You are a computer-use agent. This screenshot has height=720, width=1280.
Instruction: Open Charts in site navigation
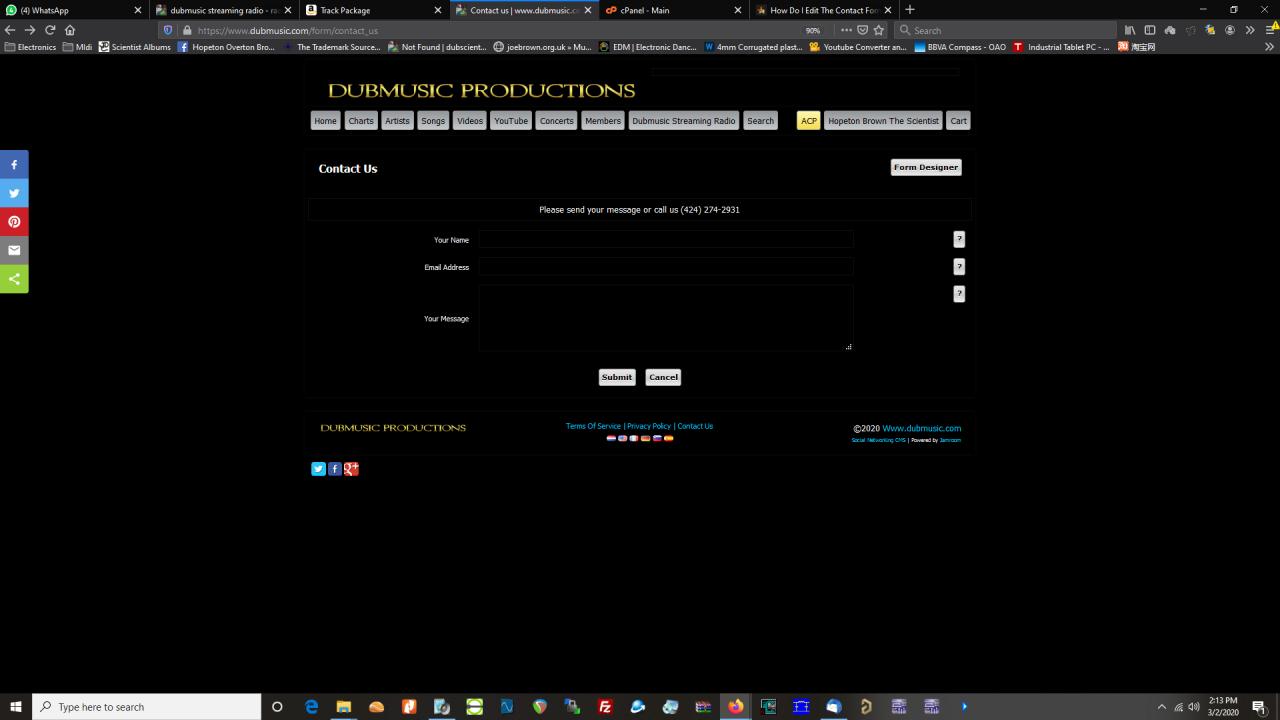[361, 121]
